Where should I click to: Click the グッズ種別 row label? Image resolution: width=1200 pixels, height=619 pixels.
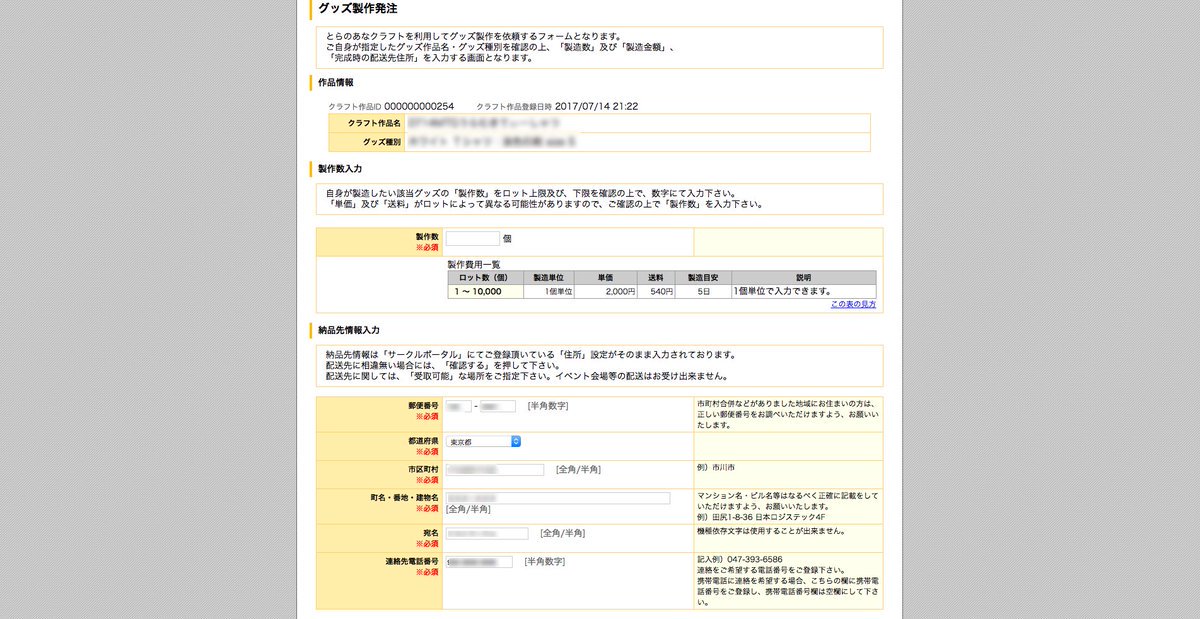point(381,142)
